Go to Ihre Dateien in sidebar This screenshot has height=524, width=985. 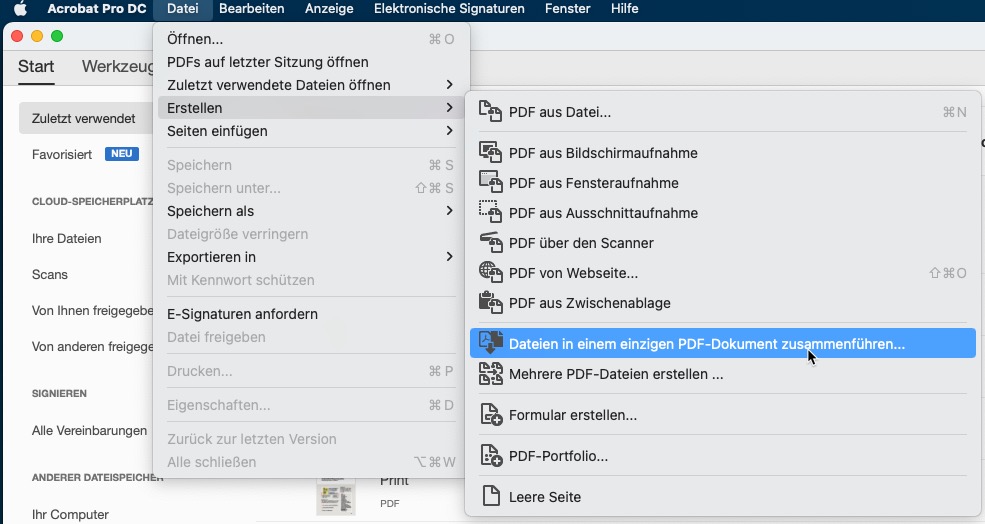click(x=67, y=239)
